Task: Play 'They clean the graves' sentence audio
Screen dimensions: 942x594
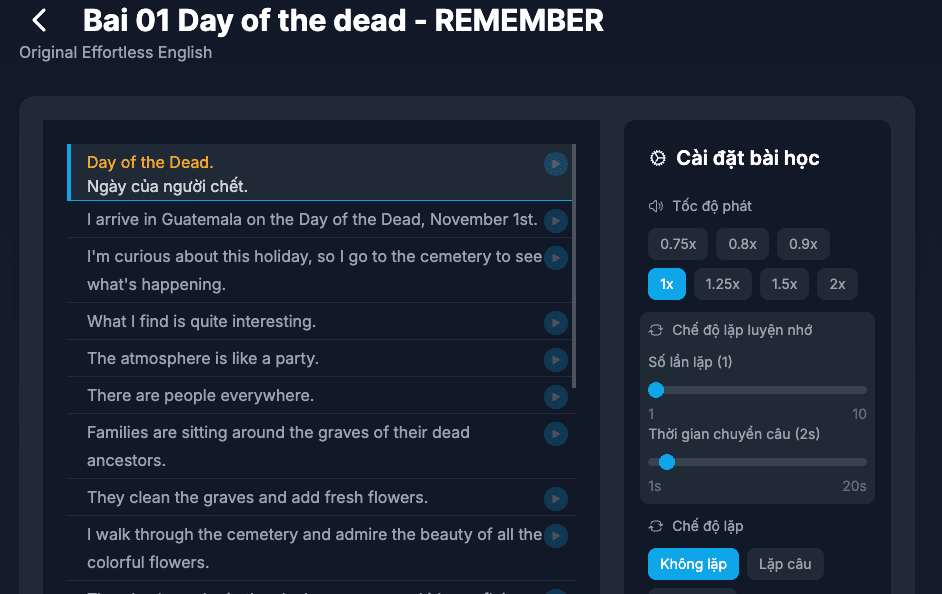Action: [556, 498]
